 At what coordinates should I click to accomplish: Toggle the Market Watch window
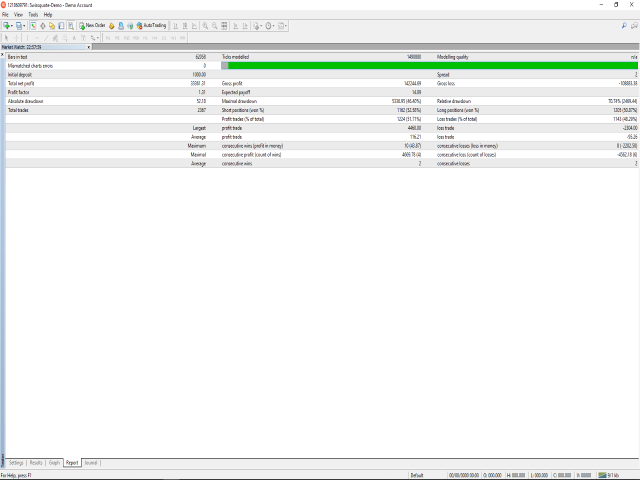(33, 26)
